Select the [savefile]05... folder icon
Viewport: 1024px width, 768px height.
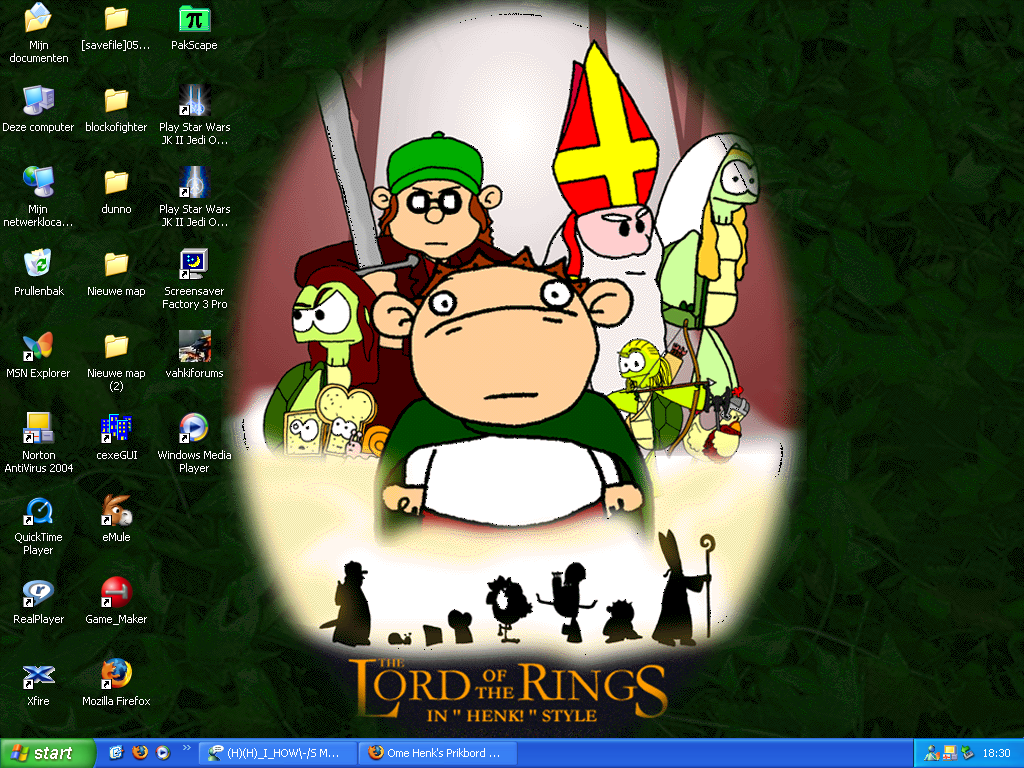116,27
